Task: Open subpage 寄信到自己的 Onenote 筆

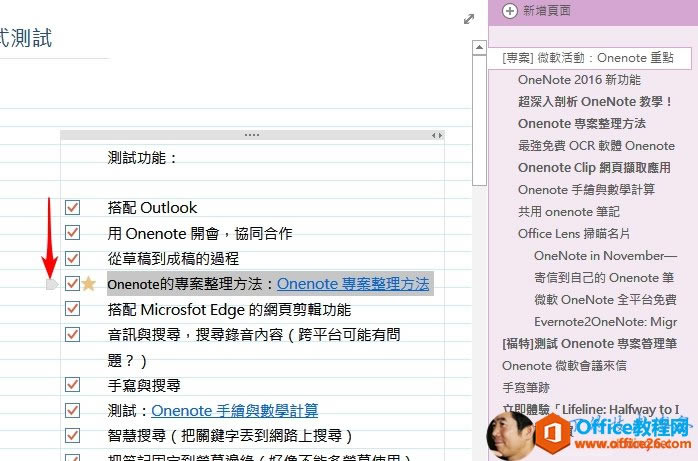Action: 604,278
